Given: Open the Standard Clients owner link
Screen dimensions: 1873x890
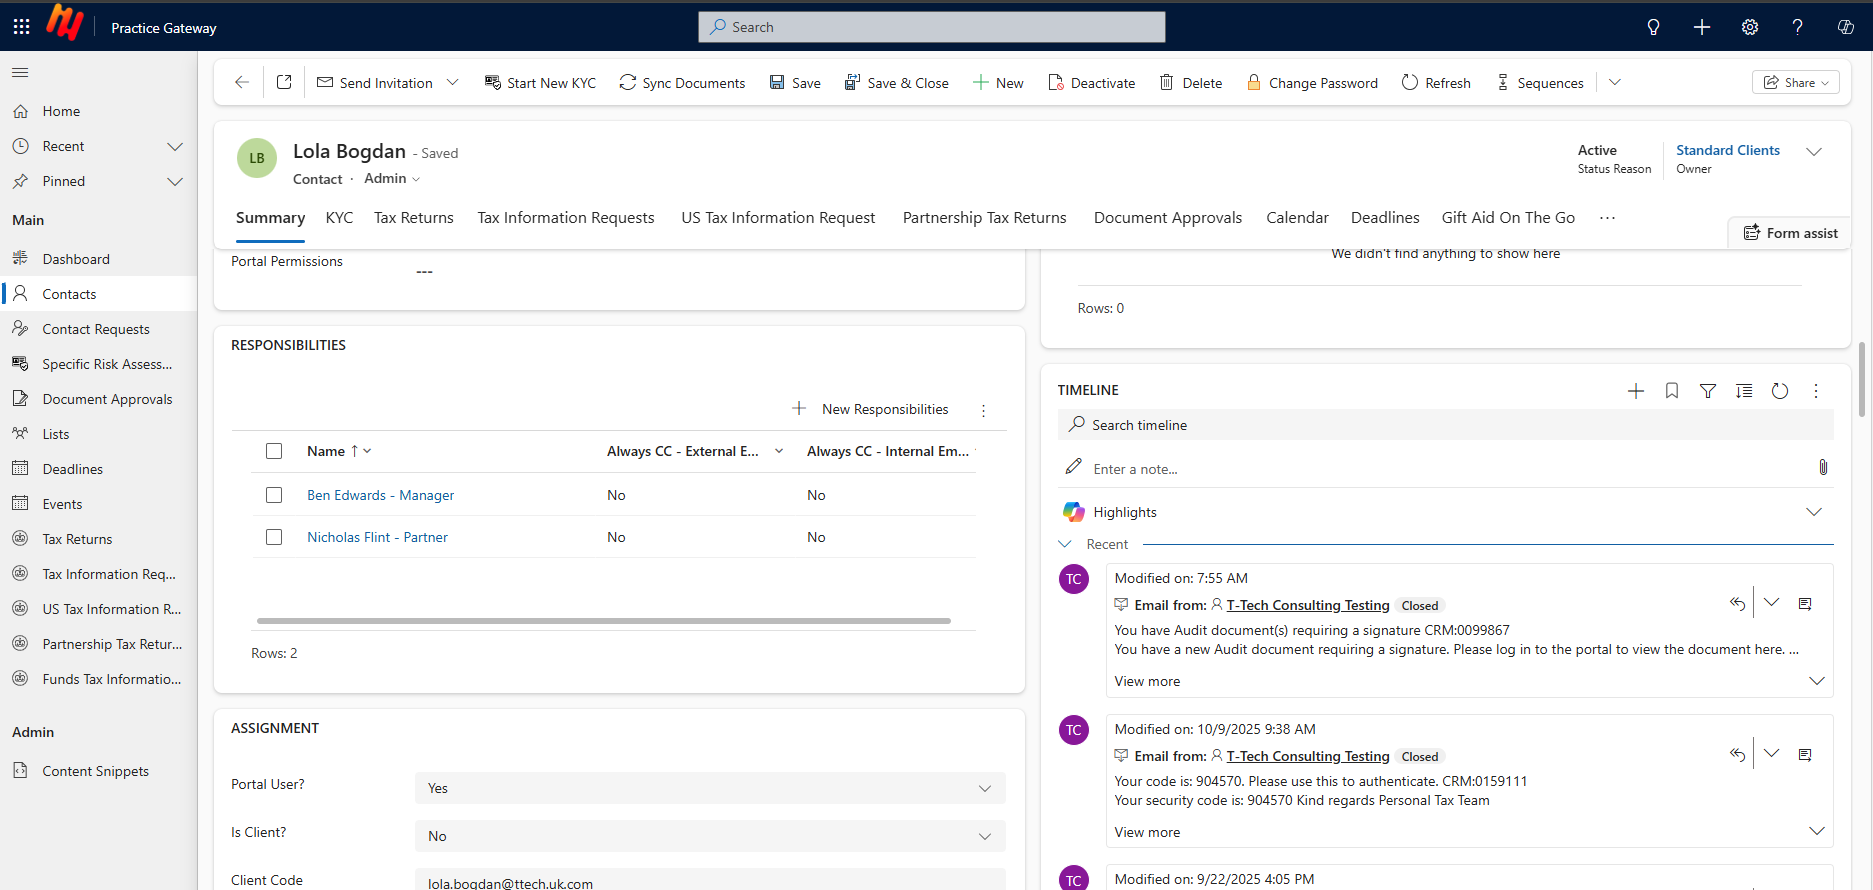Looking at the screenshot, I should [1728, 150].
